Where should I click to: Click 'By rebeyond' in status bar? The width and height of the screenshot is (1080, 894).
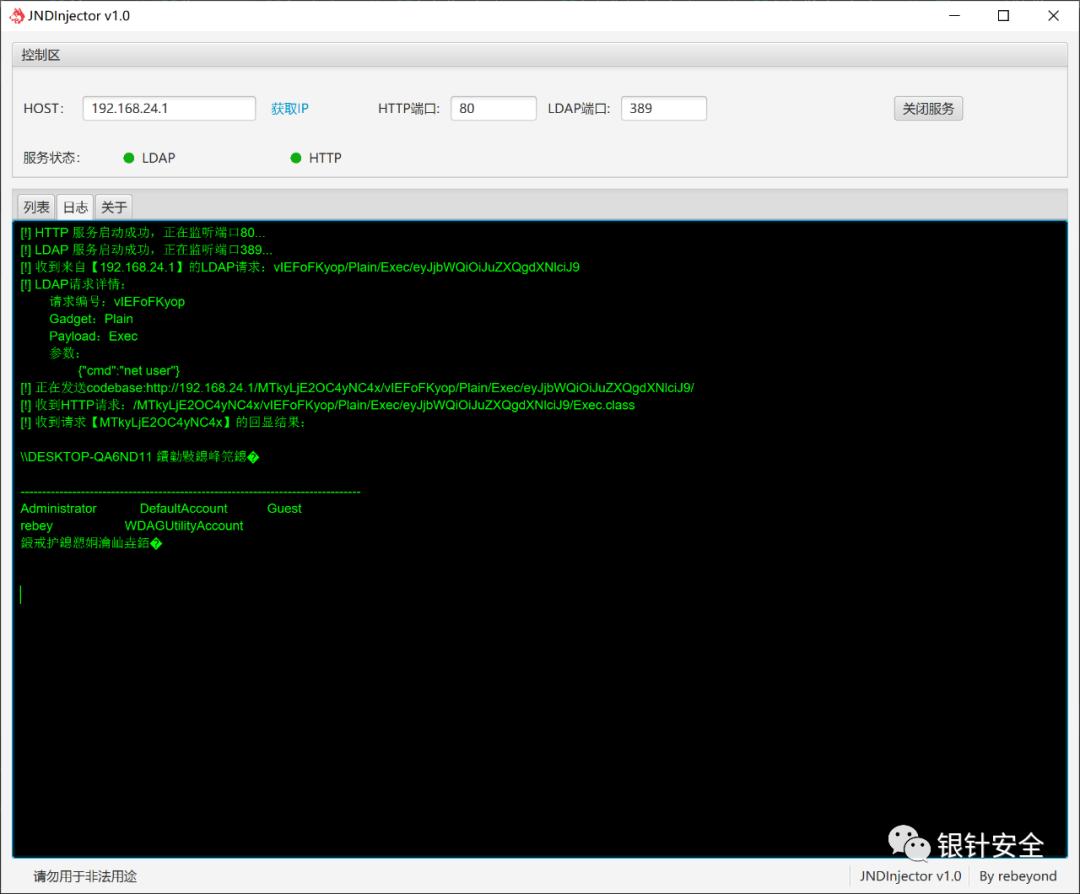coord(1018,876)
